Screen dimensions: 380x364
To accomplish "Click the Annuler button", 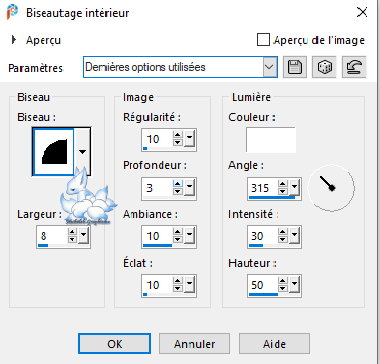I will (194, 344).
